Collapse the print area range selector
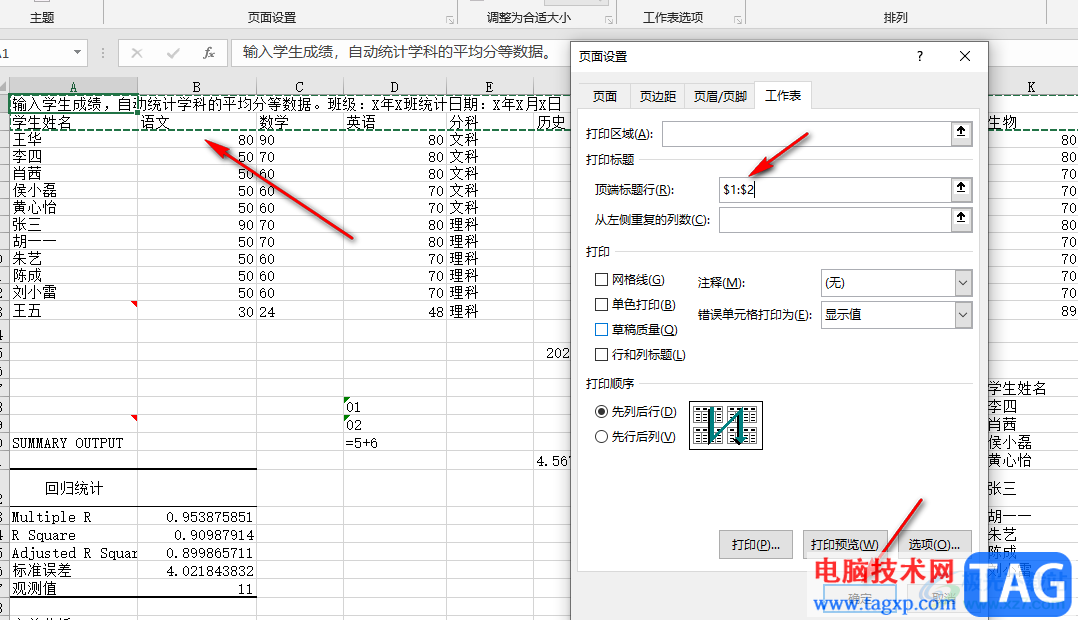Screen dimensions: 1078x620 (961, 133)
